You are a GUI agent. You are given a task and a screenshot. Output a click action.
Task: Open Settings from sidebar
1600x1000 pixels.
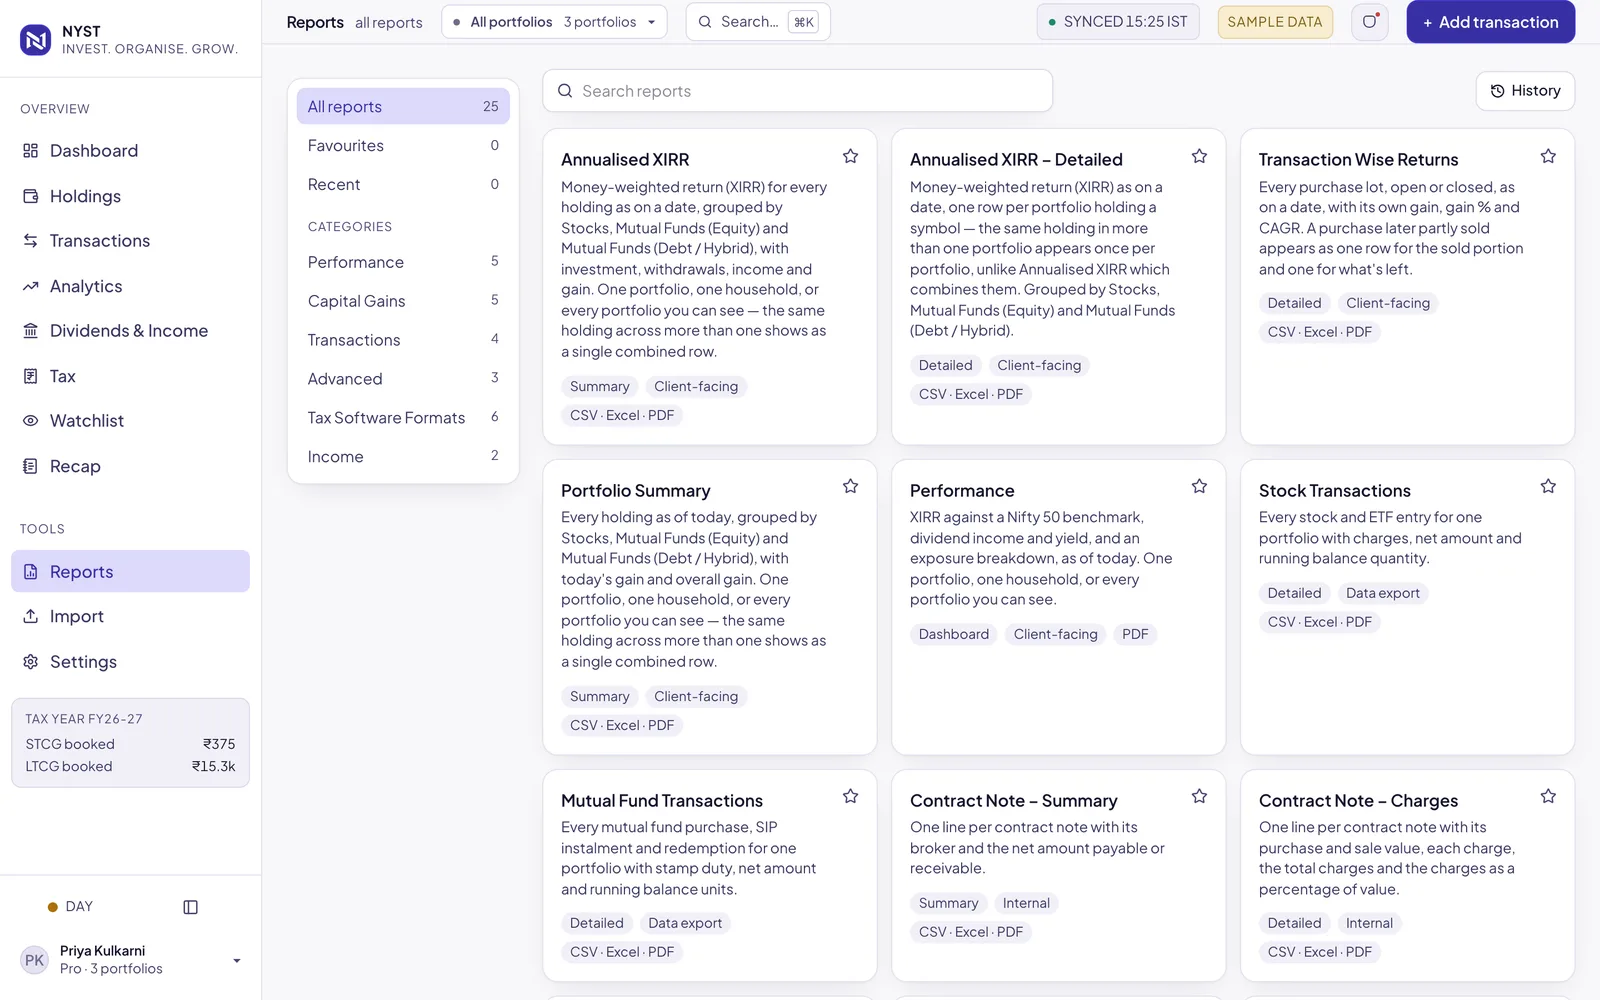[x=130, y=662]
